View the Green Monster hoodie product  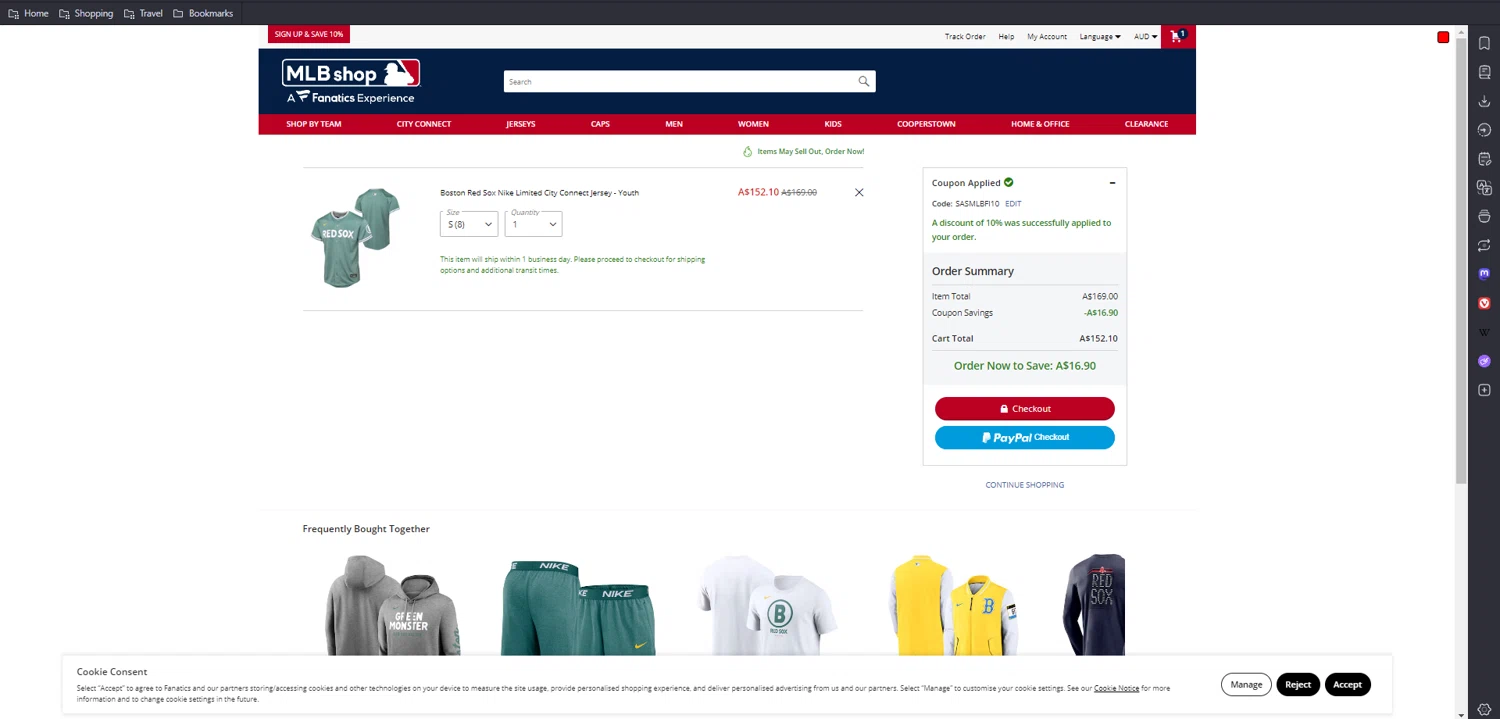[x=393, y=605]
